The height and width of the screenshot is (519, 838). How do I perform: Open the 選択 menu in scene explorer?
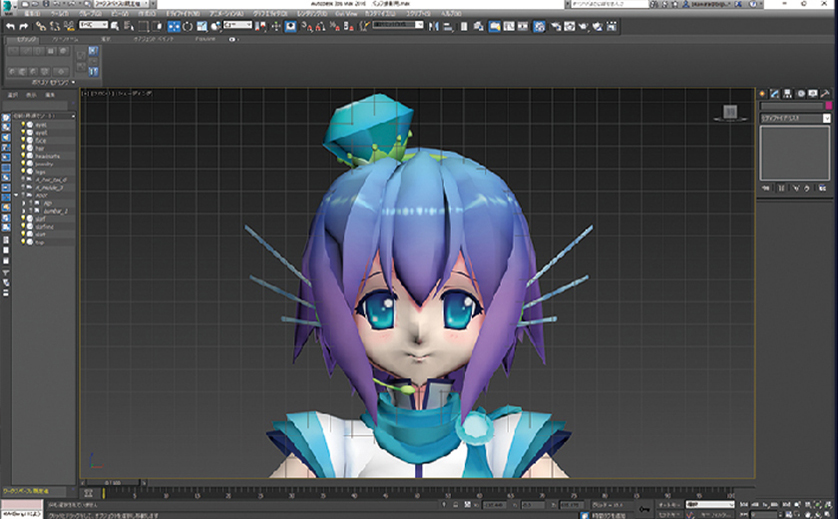(12, 95)
